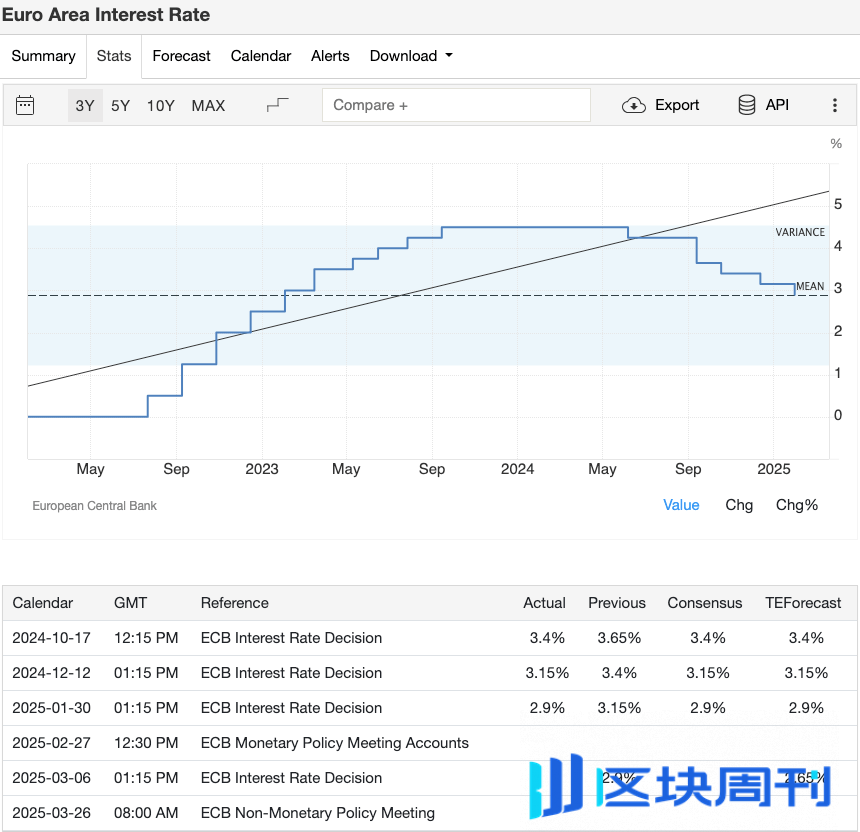The width and height of the screenshot is (860, 832).
Task: Click the API database icon
Action: pyautogui.click(x=746, y=105)
